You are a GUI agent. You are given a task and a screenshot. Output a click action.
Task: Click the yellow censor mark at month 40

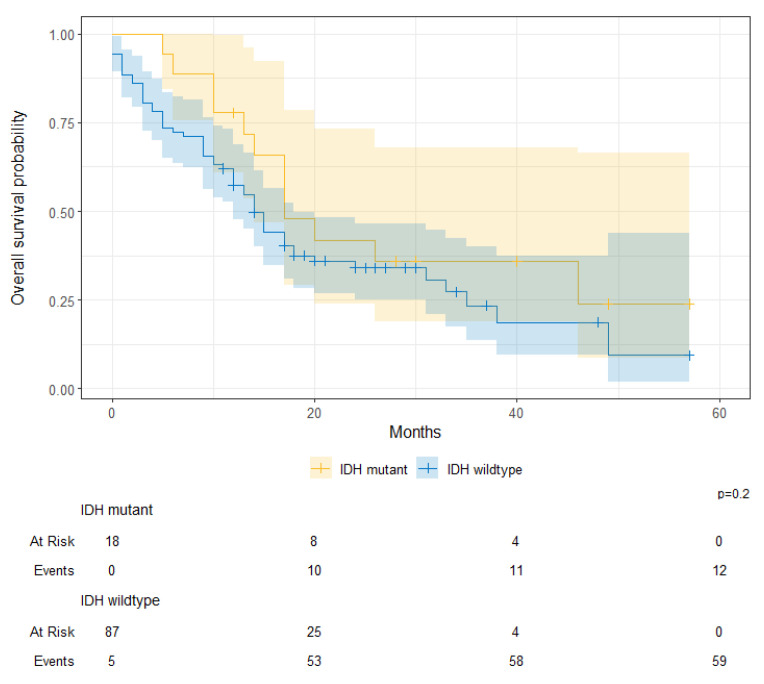[x=516, y=262]
